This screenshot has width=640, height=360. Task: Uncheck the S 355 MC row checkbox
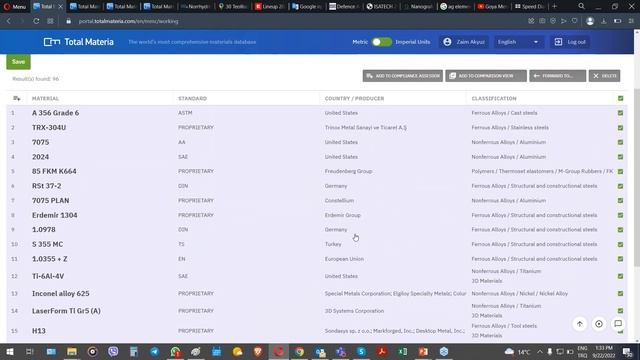click(620, 244)
